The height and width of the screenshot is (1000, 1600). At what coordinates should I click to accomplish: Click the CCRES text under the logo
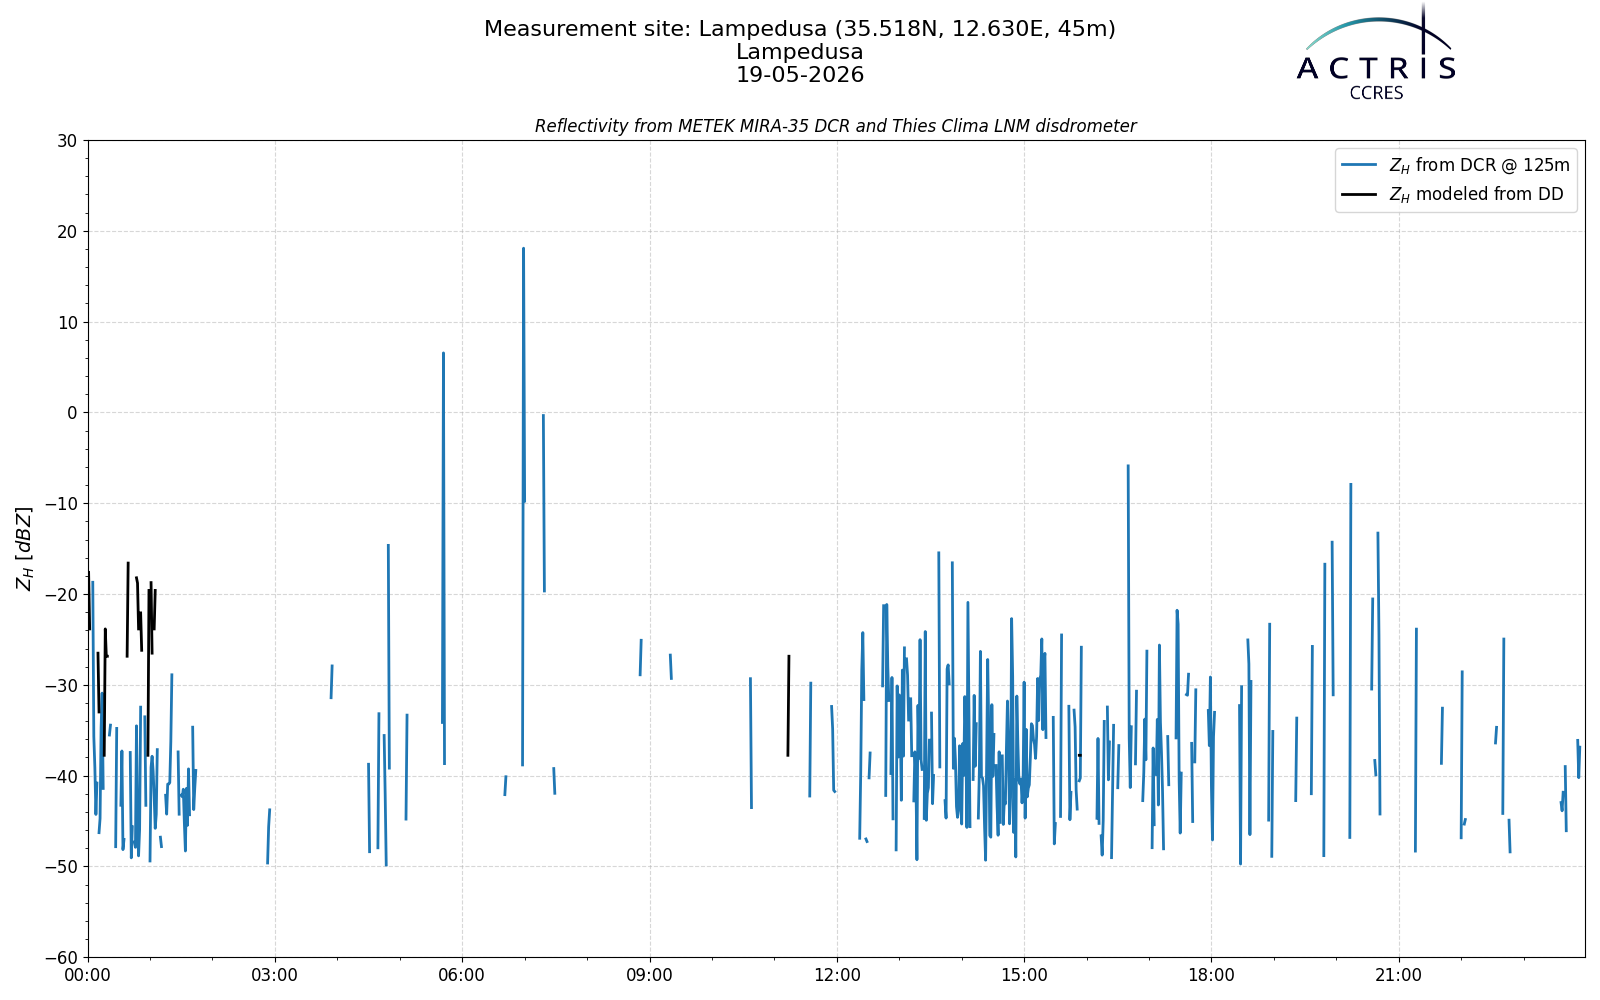[x=1376, y=93]
